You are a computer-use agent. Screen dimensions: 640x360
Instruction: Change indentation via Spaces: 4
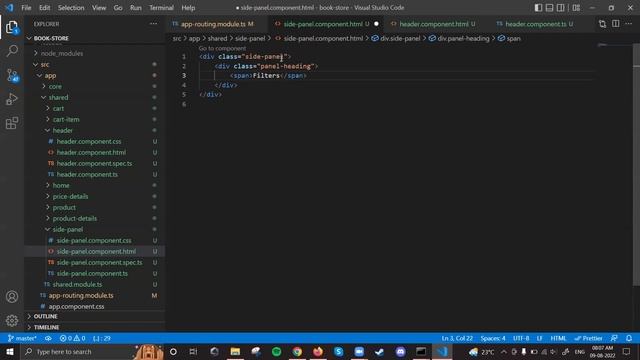click(493, 338)
